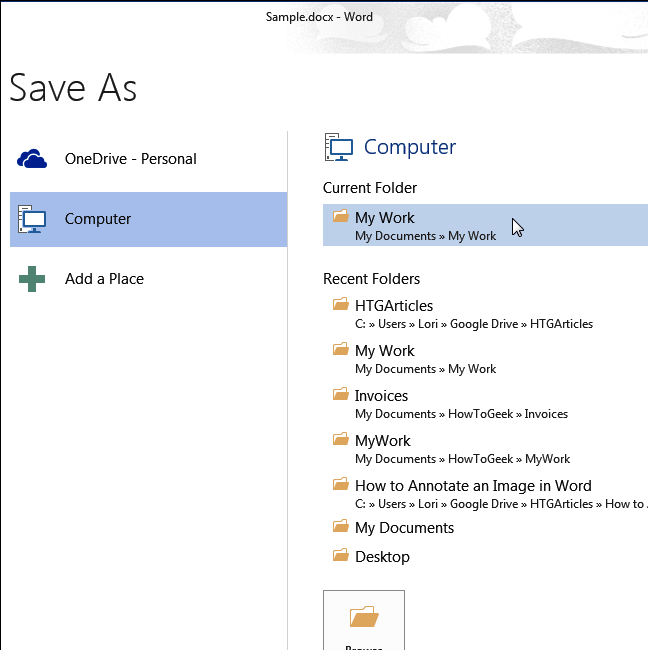Click the Computer icon in left pane

tap(32, 219)
